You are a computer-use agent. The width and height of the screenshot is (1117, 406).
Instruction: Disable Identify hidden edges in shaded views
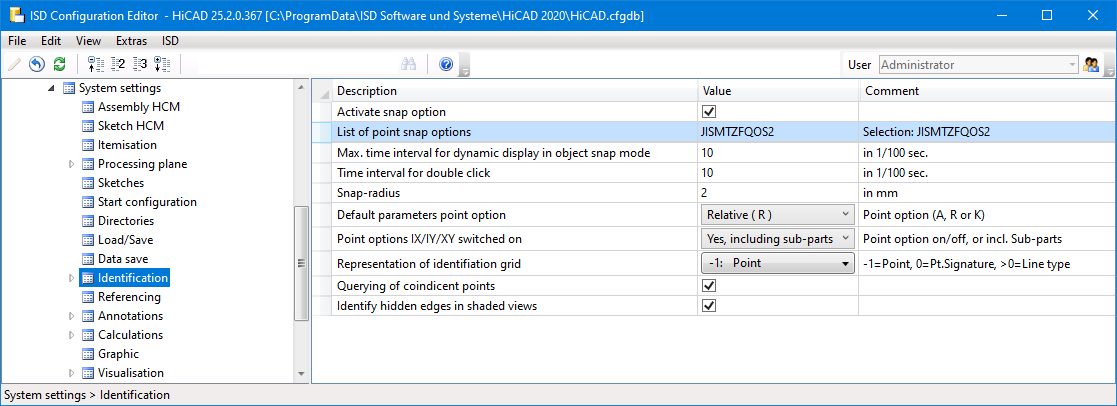[709, 305]
